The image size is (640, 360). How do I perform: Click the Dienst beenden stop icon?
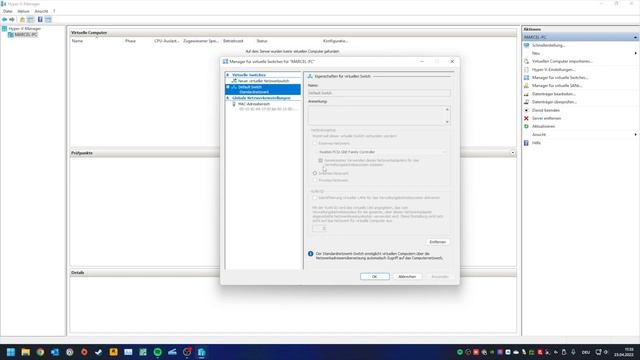click(527, 110)
